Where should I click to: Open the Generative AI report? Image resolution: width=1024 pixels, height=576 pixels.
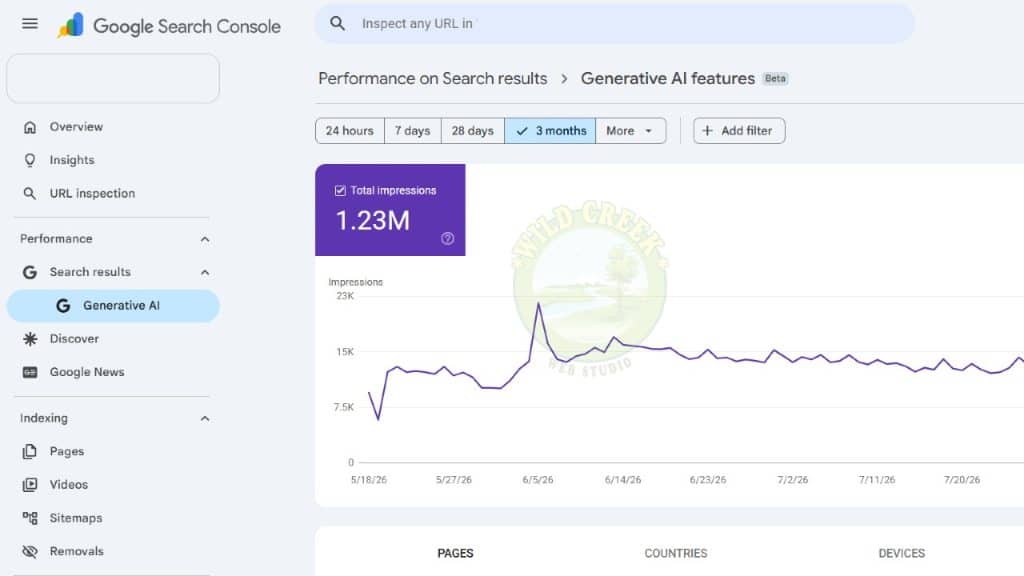coord(113,306)
